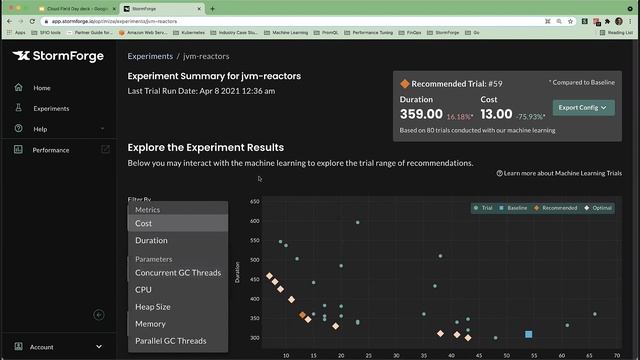The image size is (640, 360).
Task: Open Amazon Web Services bookmark
Action: click(x=143, y=33)
